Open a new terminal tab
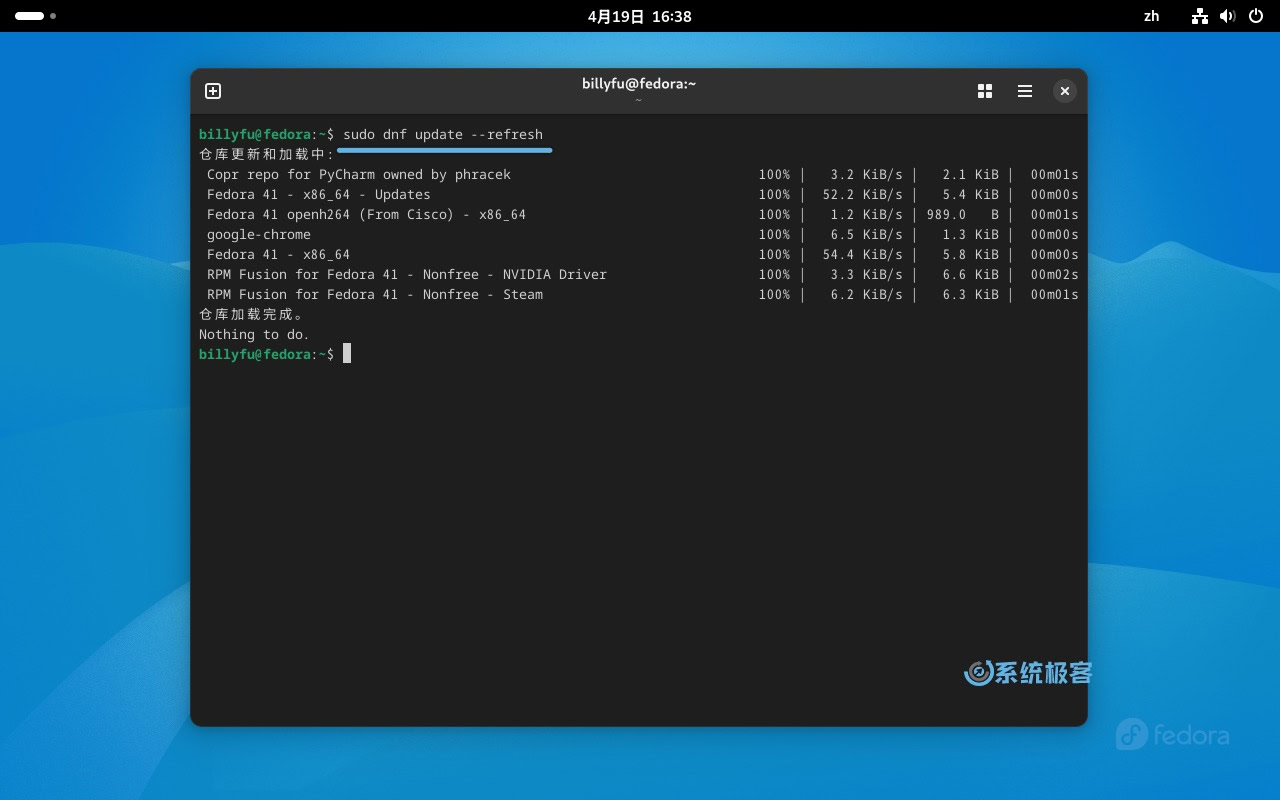Screen dimensions: 1280x800 (213, 91)
